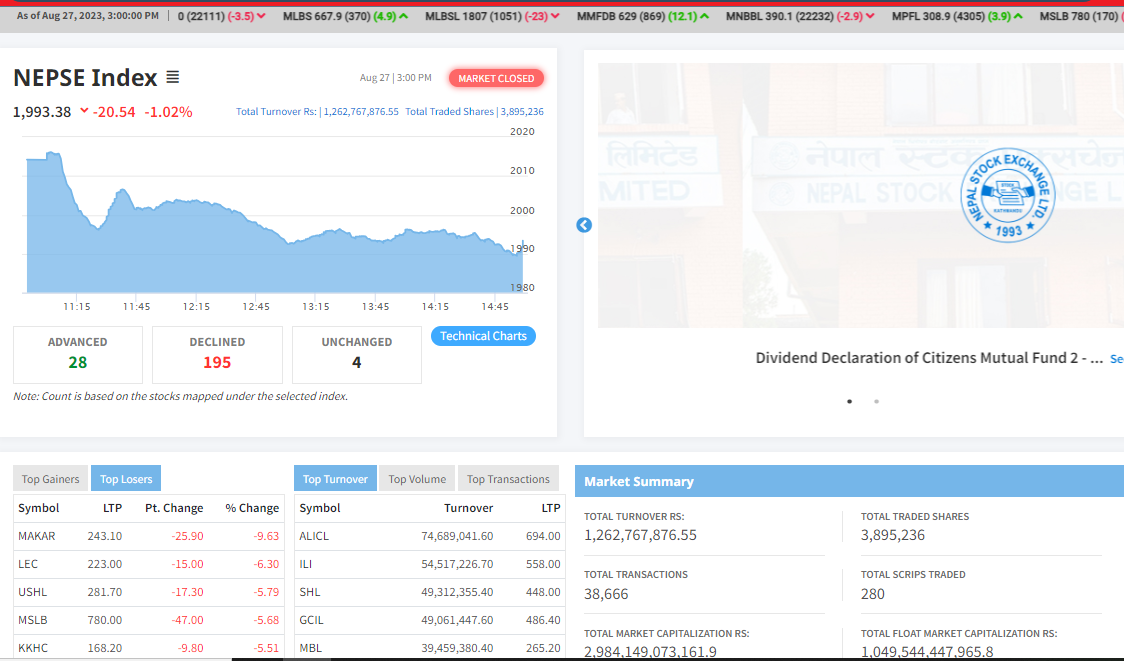Viewport: 1124px width, 661px height.
Task: Click the Market Summary panel header
Action: click(849, 481)
